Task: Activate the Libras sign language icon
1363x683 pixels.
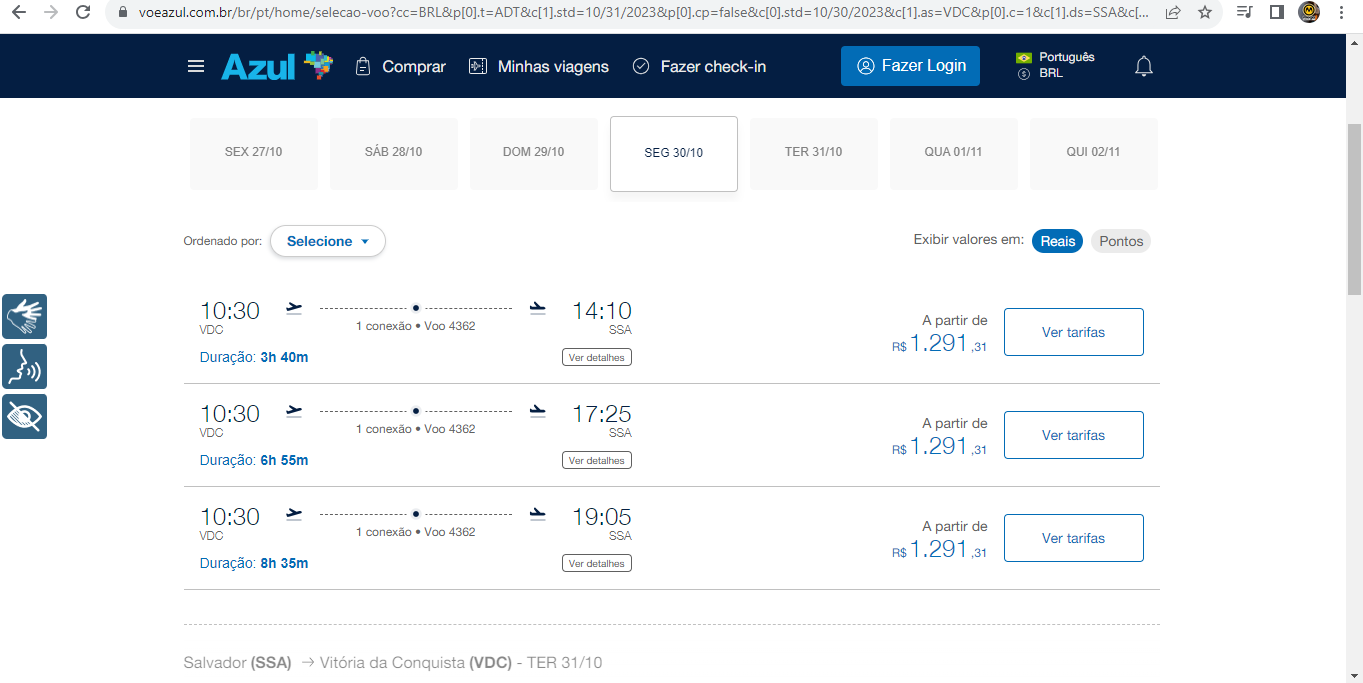Action: 24,317
